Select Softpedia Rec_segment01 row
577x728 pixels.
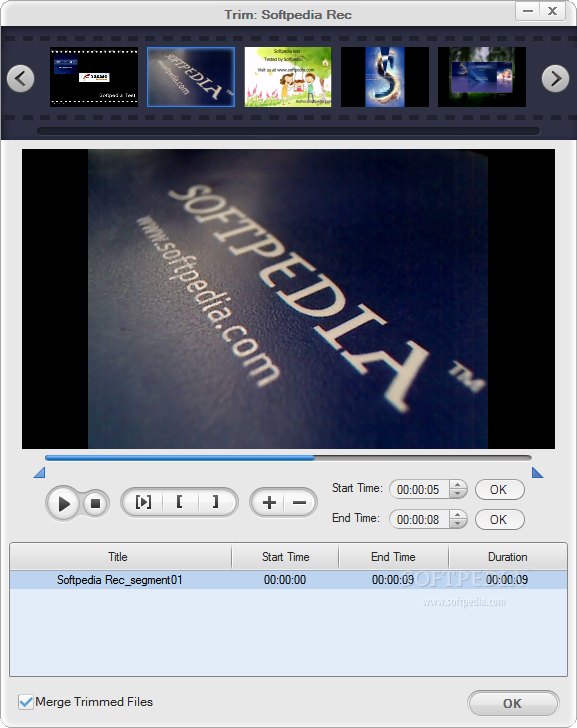(x=288, y=580)
